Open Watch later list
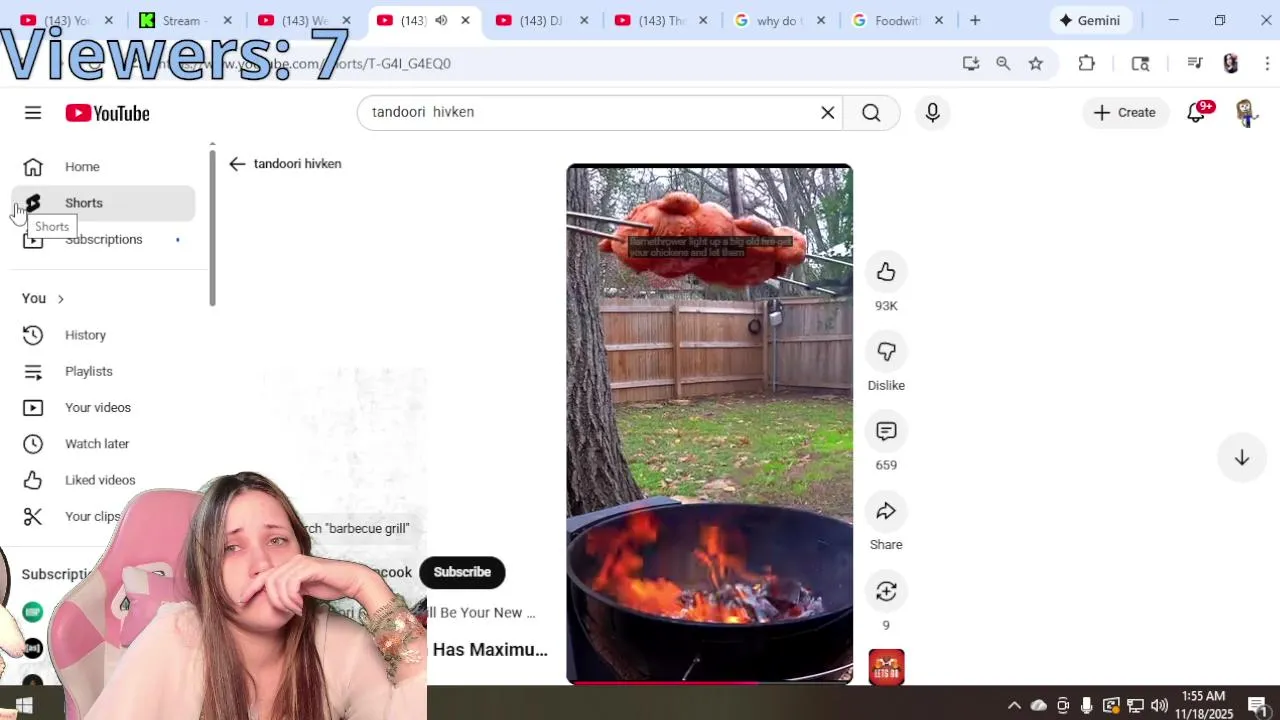The height and width of the screenshot is (720, 1280). [104, 444]
